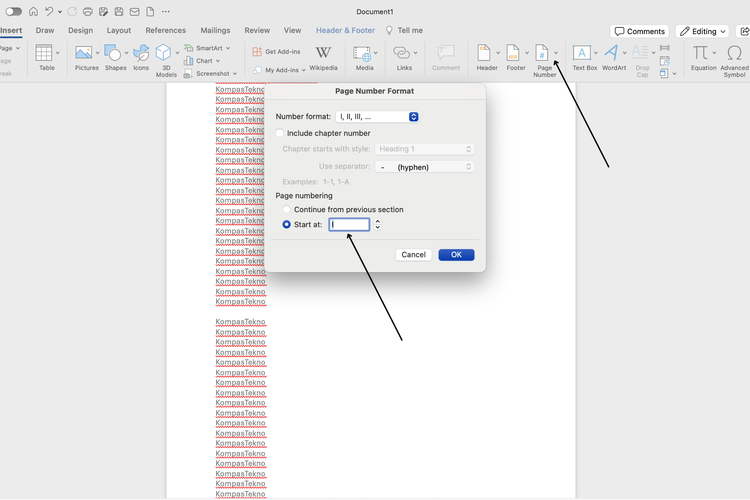This screenshot has width=750, height=500.
Task: Expand the Page Number dropdown arrow
Action: pos(556,53)
